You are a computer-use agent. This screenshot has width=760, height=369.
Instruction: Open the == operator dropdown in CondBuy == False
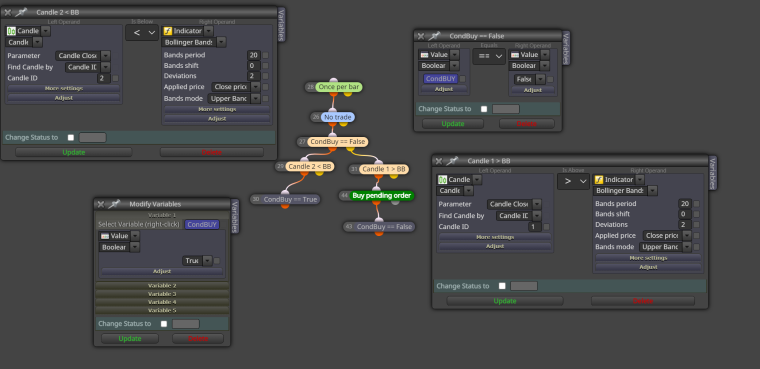pyautogui.click(x=489, y=56)
